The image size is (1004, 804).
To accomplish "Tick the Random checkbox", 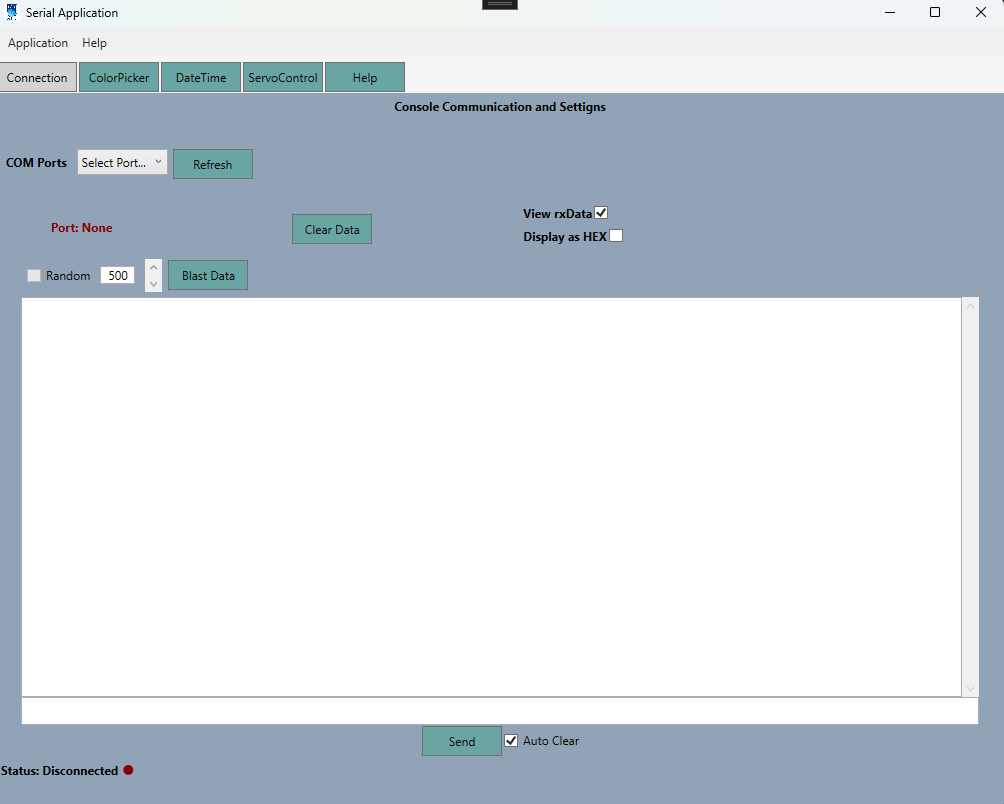I will (x=34, y=276).
